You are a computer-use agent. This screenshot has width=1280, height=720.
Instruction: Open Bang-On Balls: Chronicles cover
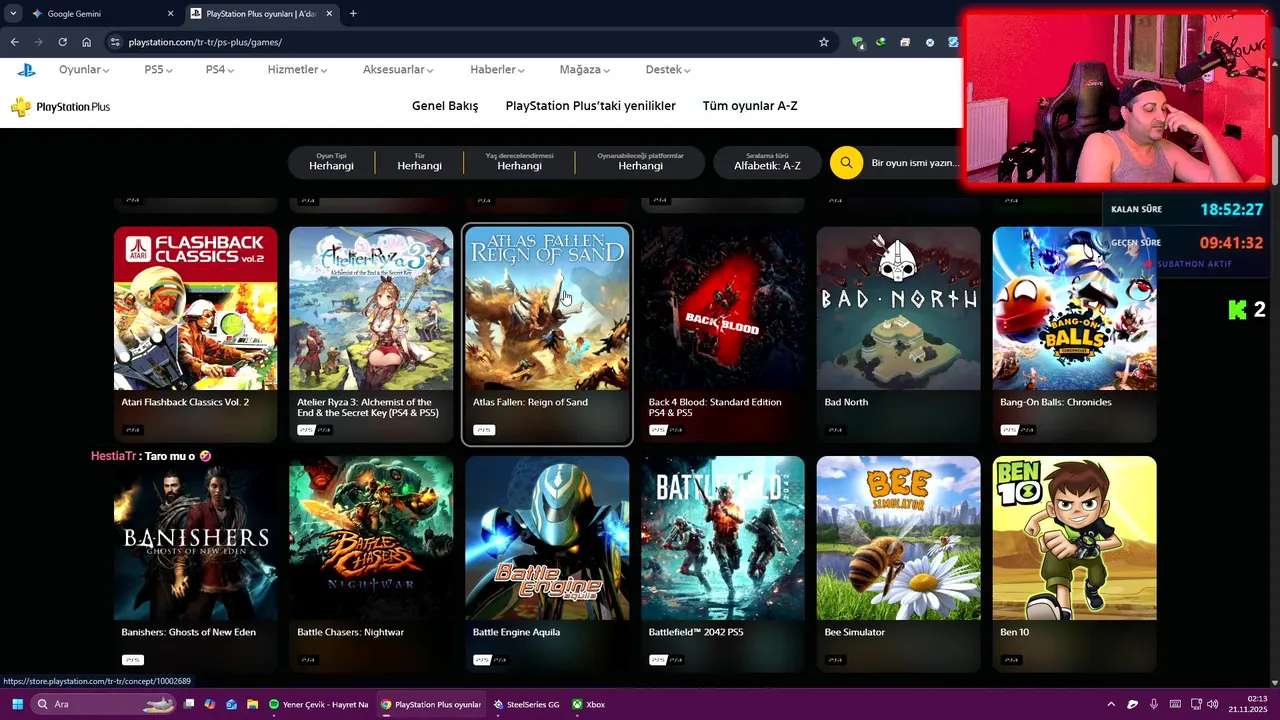coord(1075,308)
